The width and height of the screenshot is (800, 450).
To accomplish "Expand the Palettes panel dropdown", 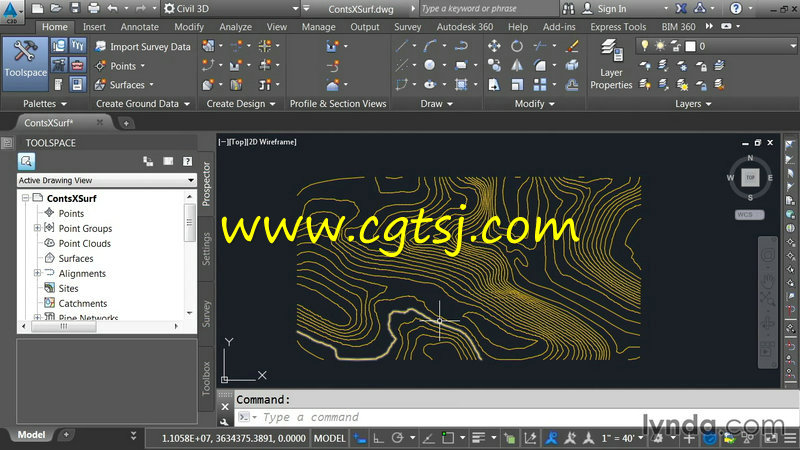I will [x=45, y=104].
